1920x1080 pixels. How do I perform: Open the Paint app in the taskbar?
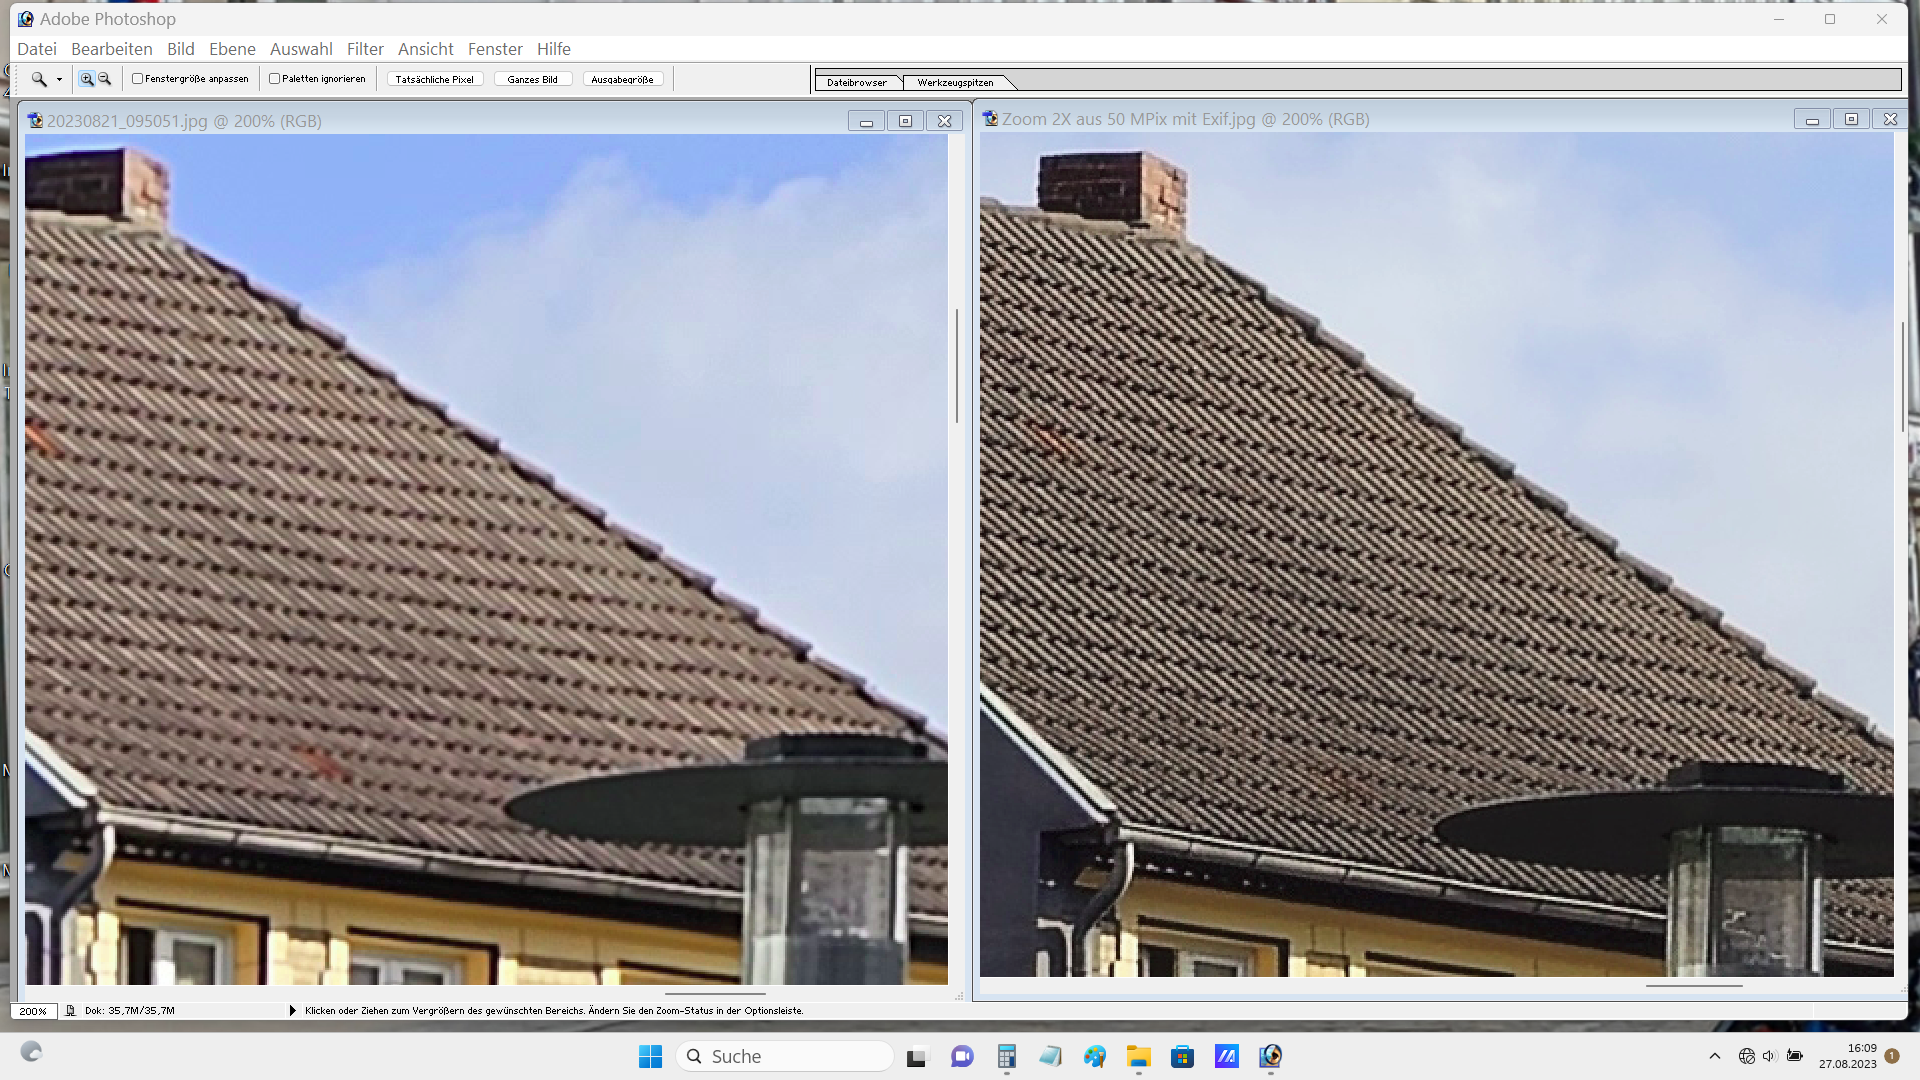click(1095, 1056)
